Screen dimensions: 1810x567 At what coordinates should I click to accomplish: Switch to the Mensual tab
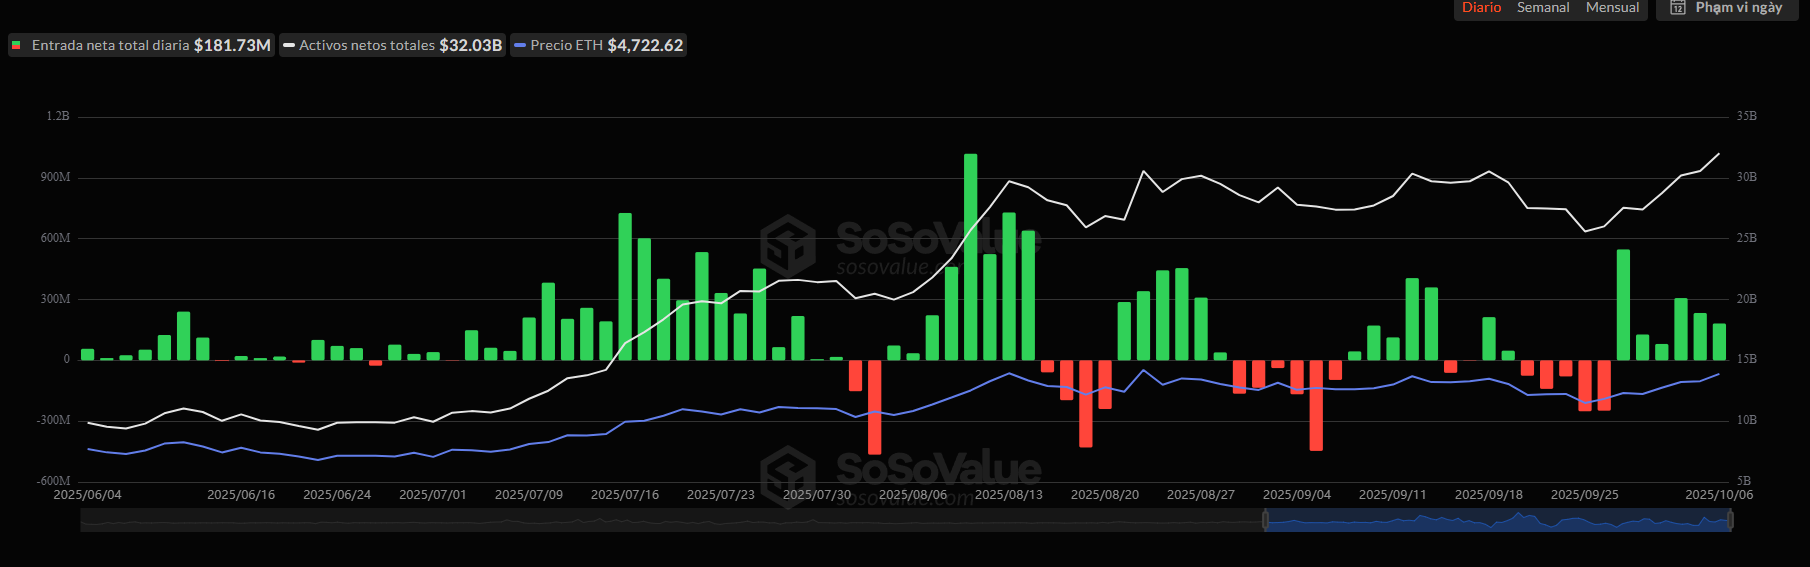1612,8
